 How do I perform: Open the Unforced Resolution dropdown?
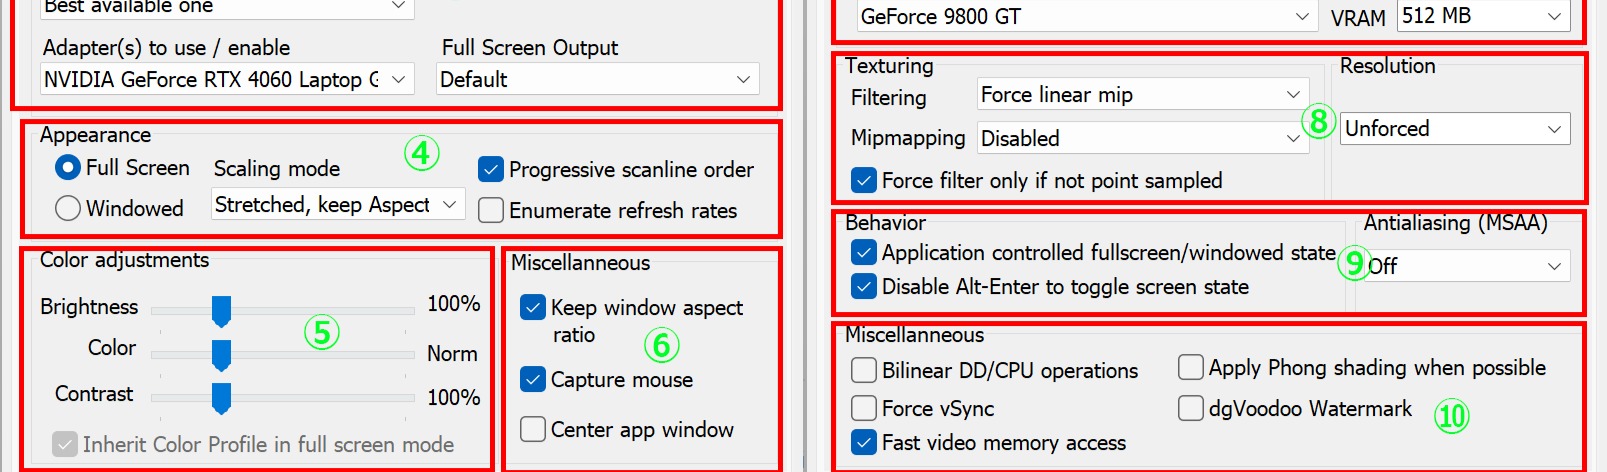[1454, 129]
